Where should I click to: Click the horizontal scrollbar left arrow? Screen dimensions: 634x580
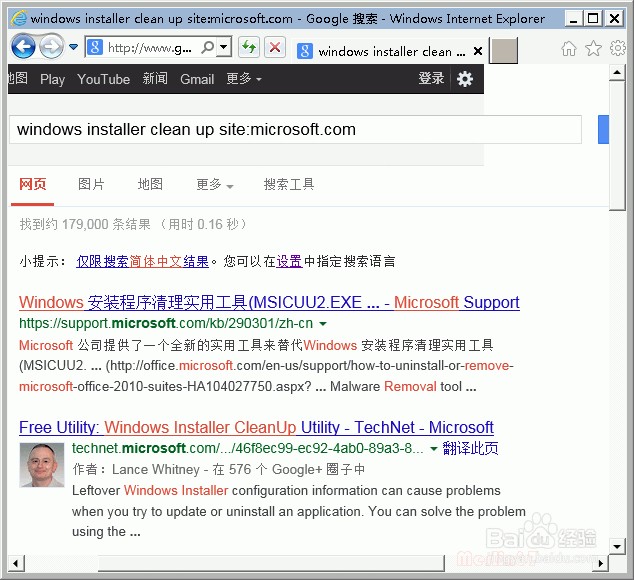pos(16,563)
